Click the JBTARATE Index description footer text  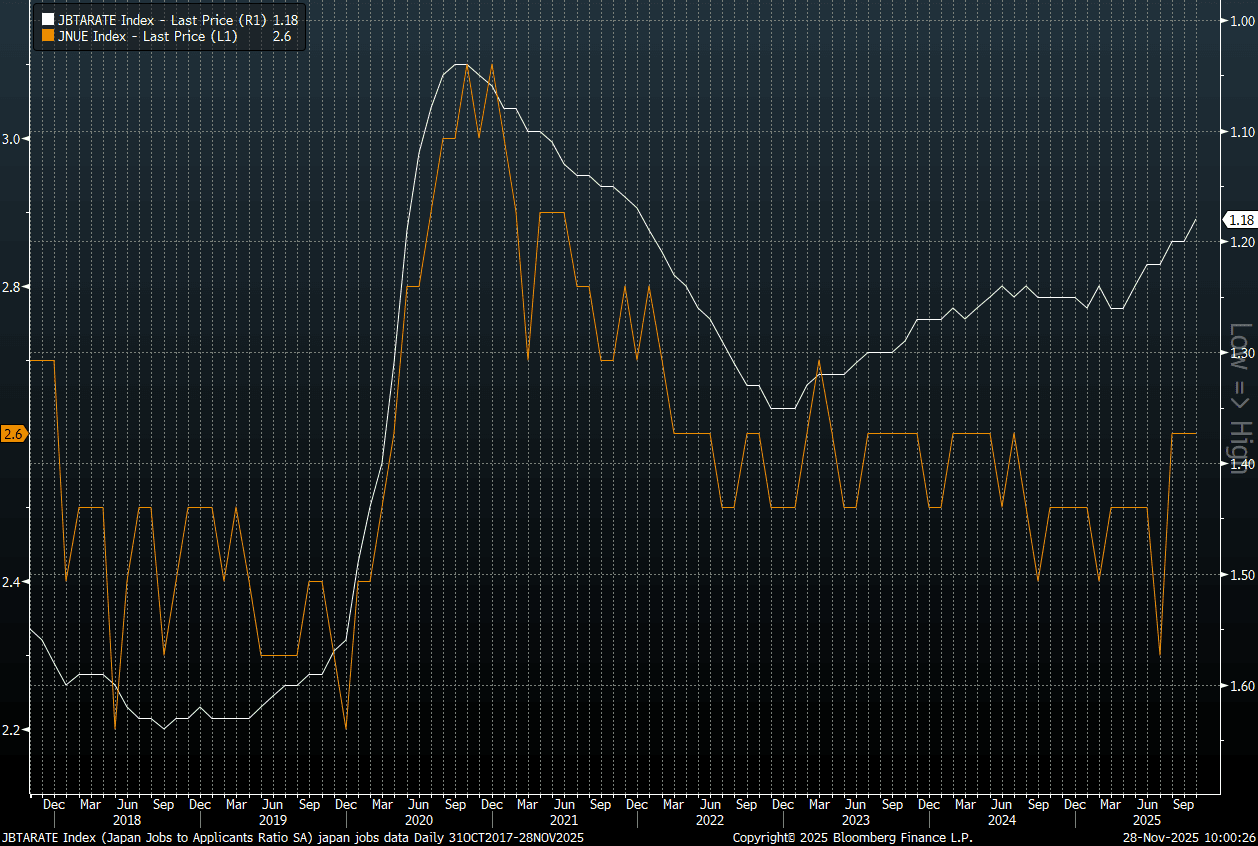[292, 837]
